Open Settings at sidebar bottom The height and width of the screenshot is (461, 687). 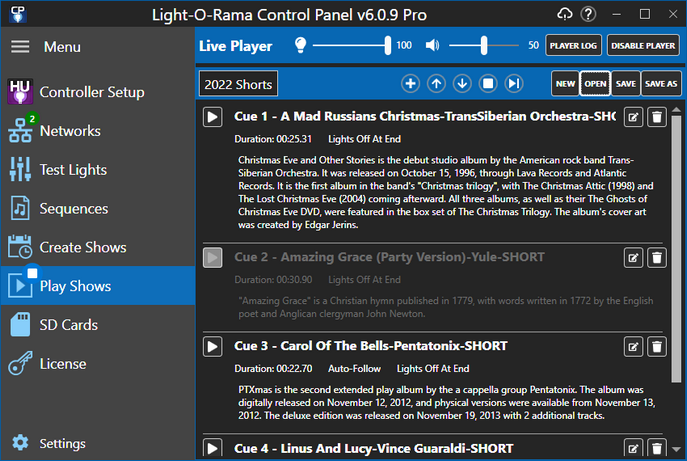98,443
